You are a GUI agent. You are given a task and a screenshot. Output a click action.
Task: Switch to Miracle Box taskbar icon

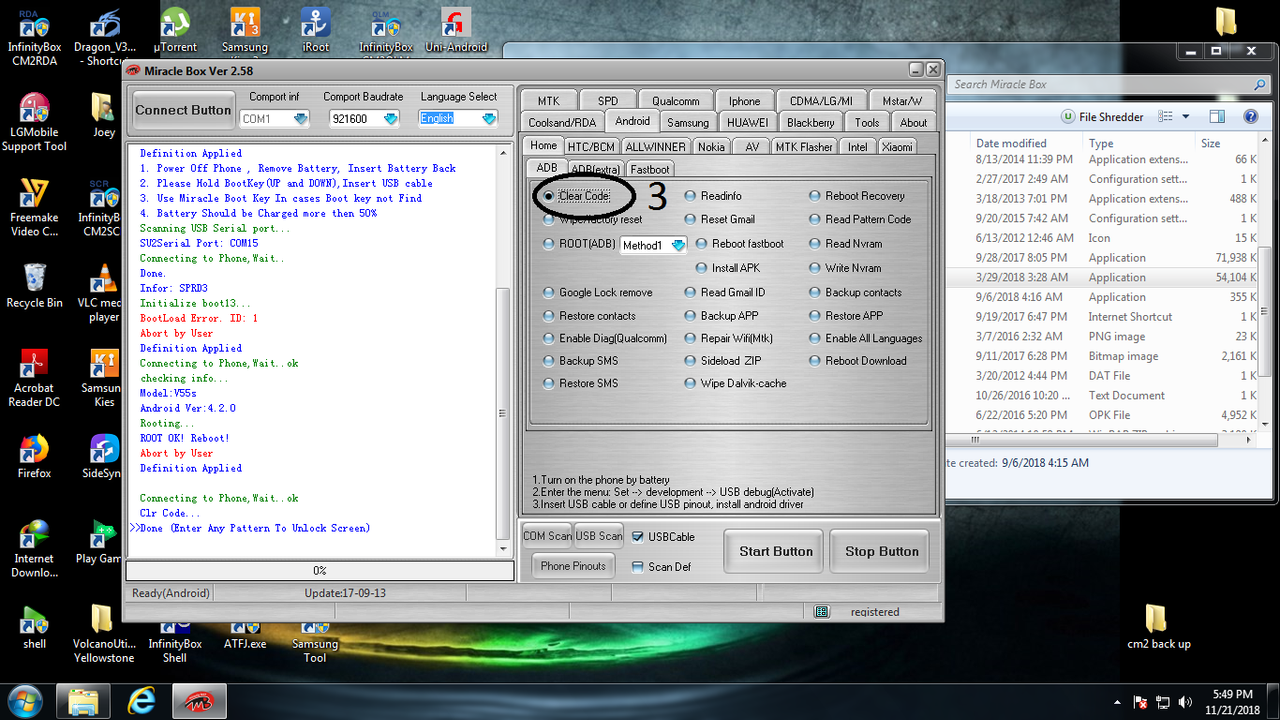(198, 700)
